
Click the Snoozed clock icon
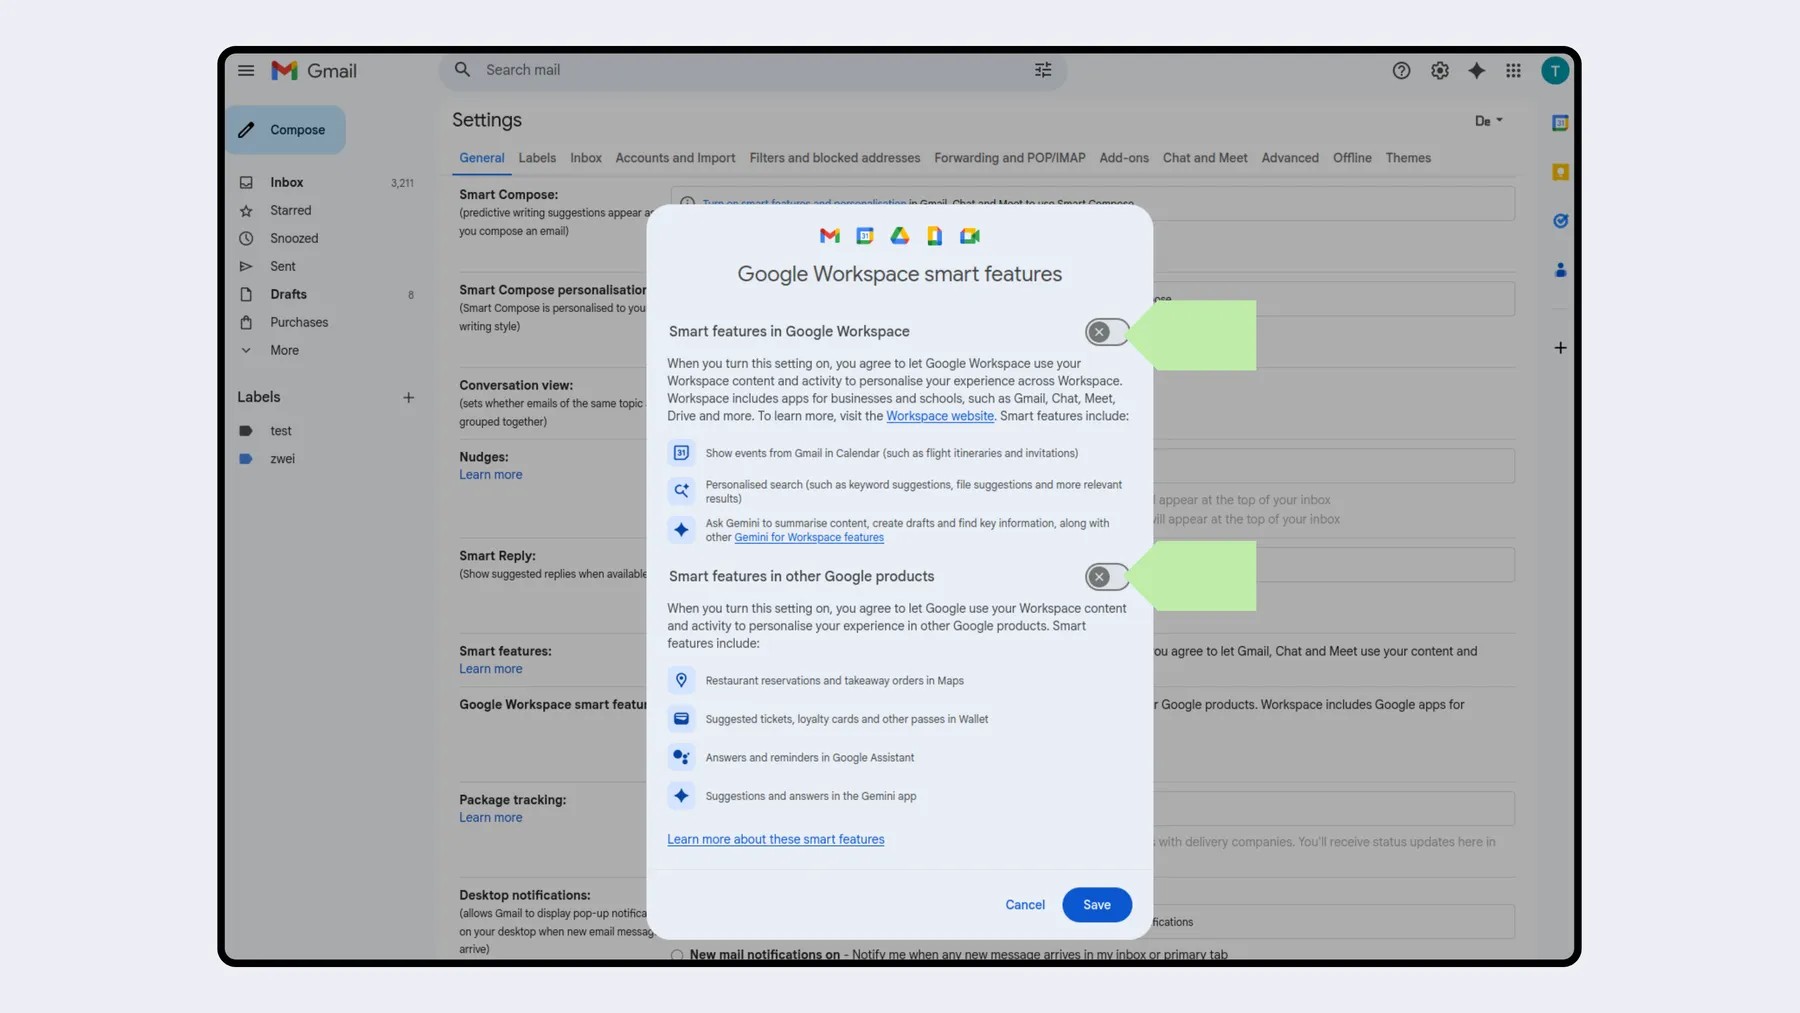tap(246, 239)
